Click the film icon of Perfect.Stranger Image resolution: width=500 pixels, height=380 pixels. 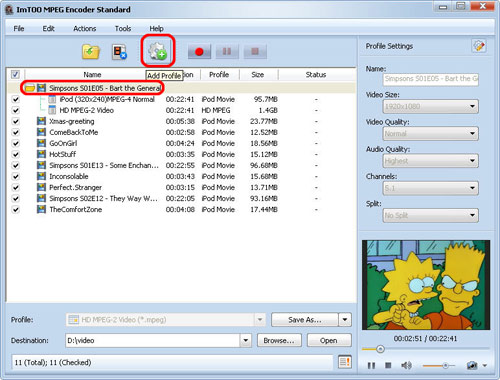(41, 187)
